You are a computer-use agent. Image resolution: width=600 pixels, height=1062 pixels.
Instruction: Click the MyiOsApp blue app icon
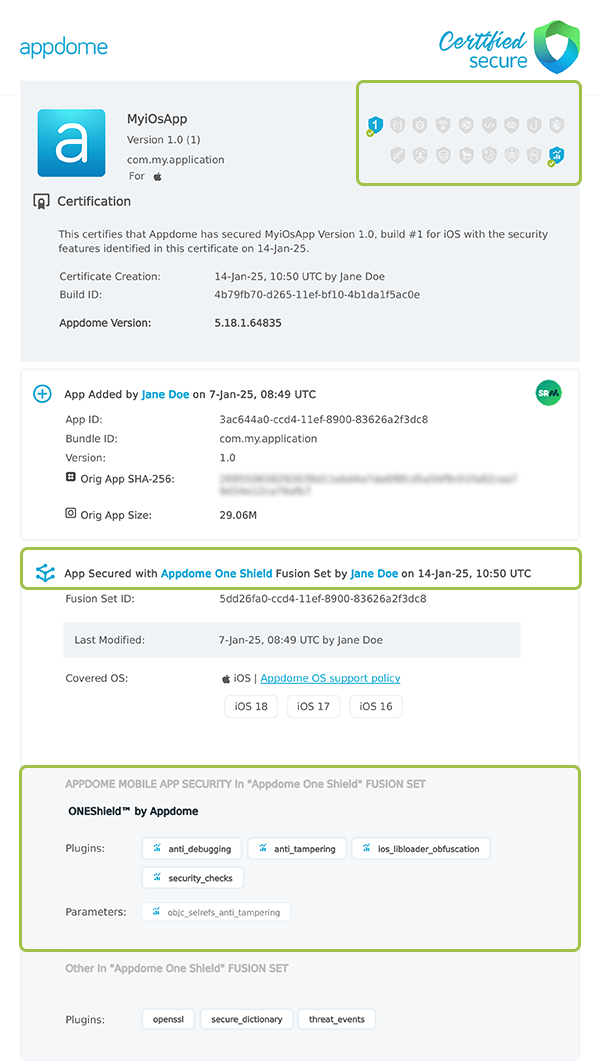click(71, 143)
